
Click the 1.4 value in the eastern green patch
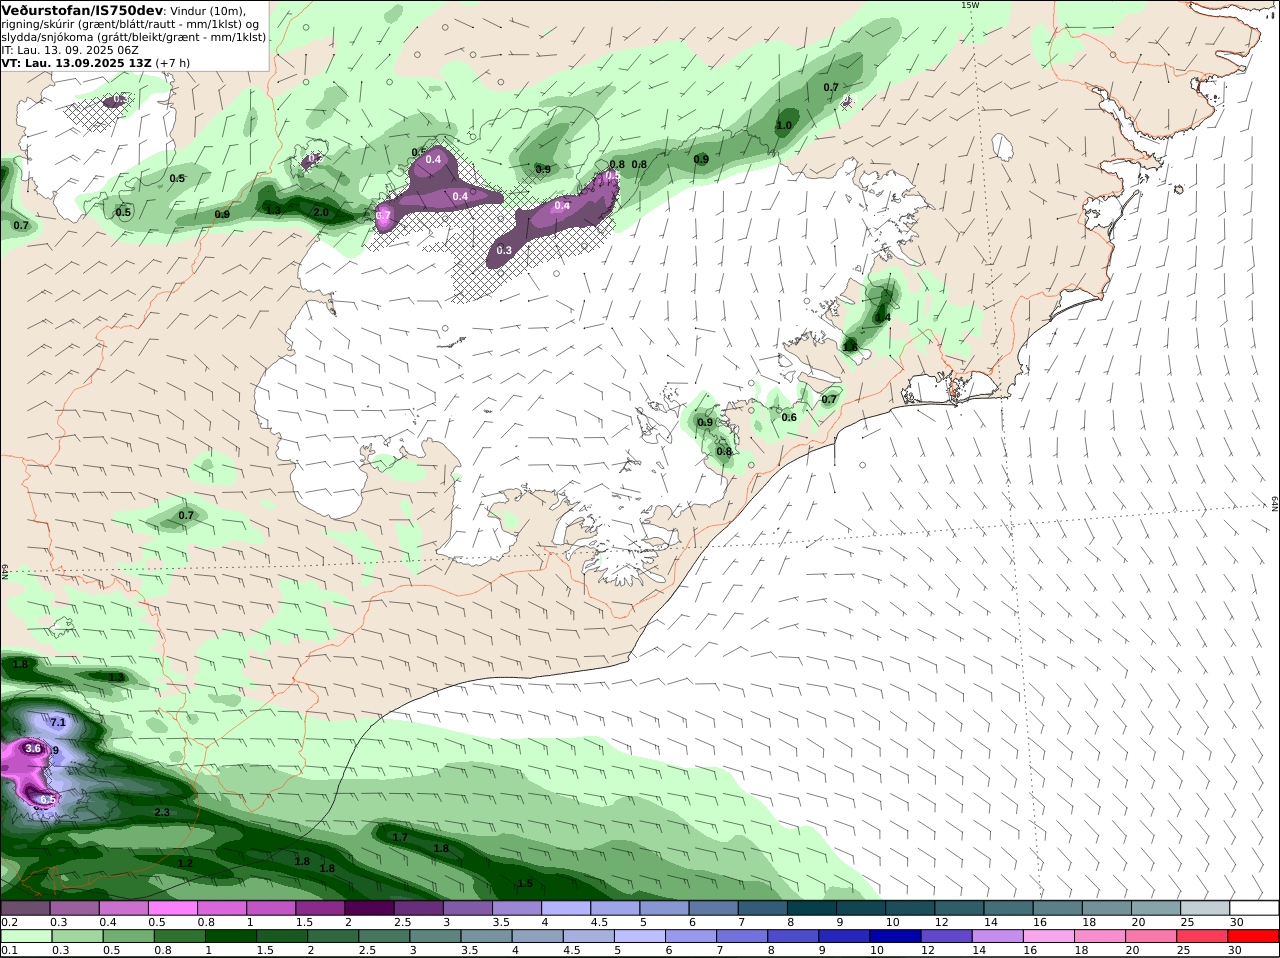click(x=882, y=317)
